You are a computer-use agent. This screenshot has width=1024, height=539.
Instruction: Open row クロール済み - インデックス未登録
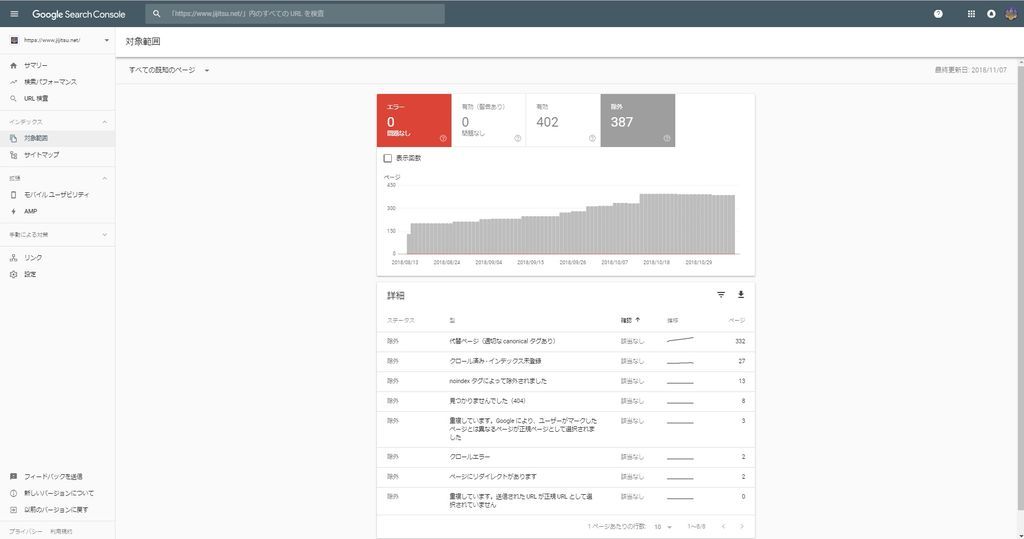pyautogui.click(x=566, y=361)
